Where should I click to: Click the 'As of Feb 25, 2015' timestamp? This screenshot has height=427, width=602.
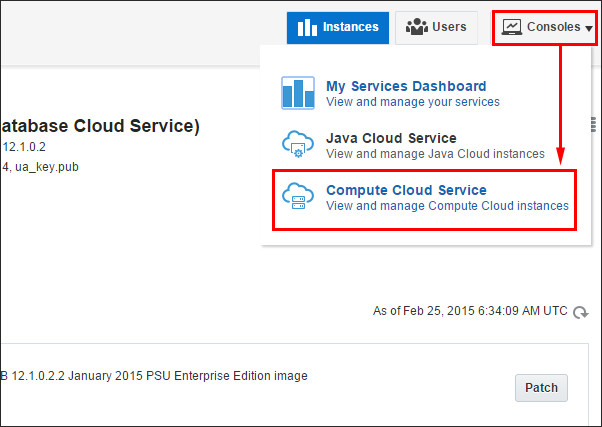pyautogui.click(x=470, y=311)
